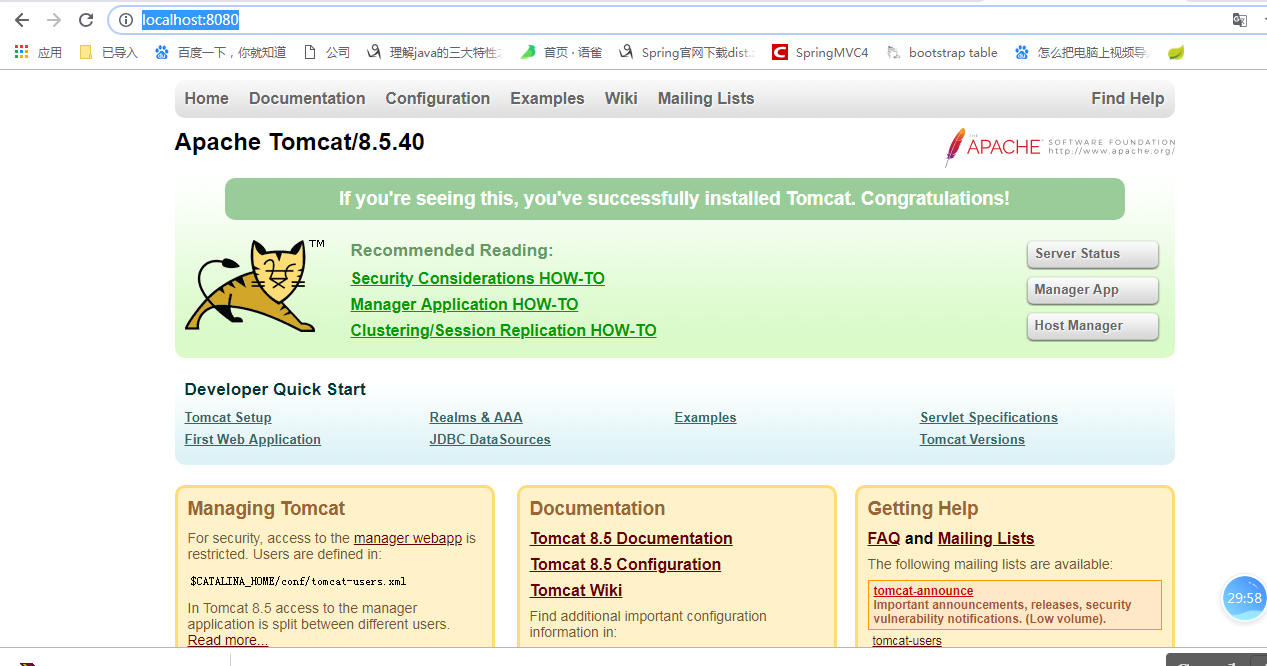Open the tomcat-users mailing list link
The image size is (1267, 666).
(907, 640)
